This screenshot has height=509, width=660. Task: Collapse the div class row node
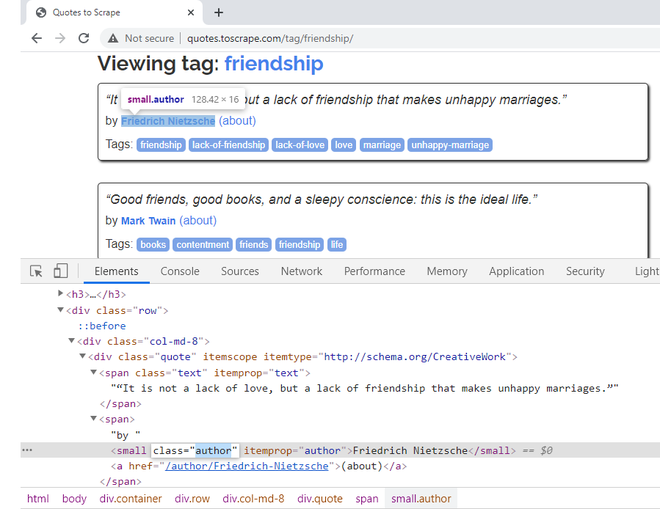[x=60, y=310]
